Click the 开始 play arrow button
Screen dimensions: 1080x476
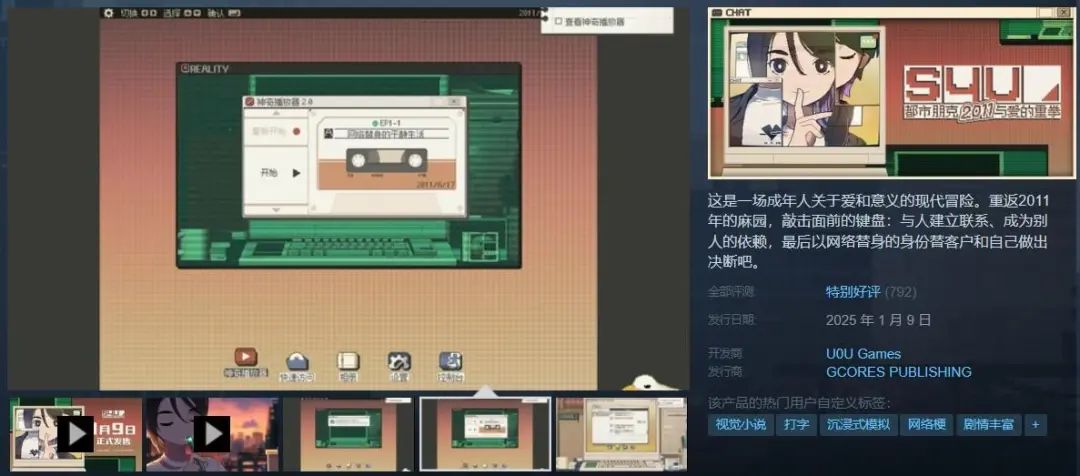297,173
